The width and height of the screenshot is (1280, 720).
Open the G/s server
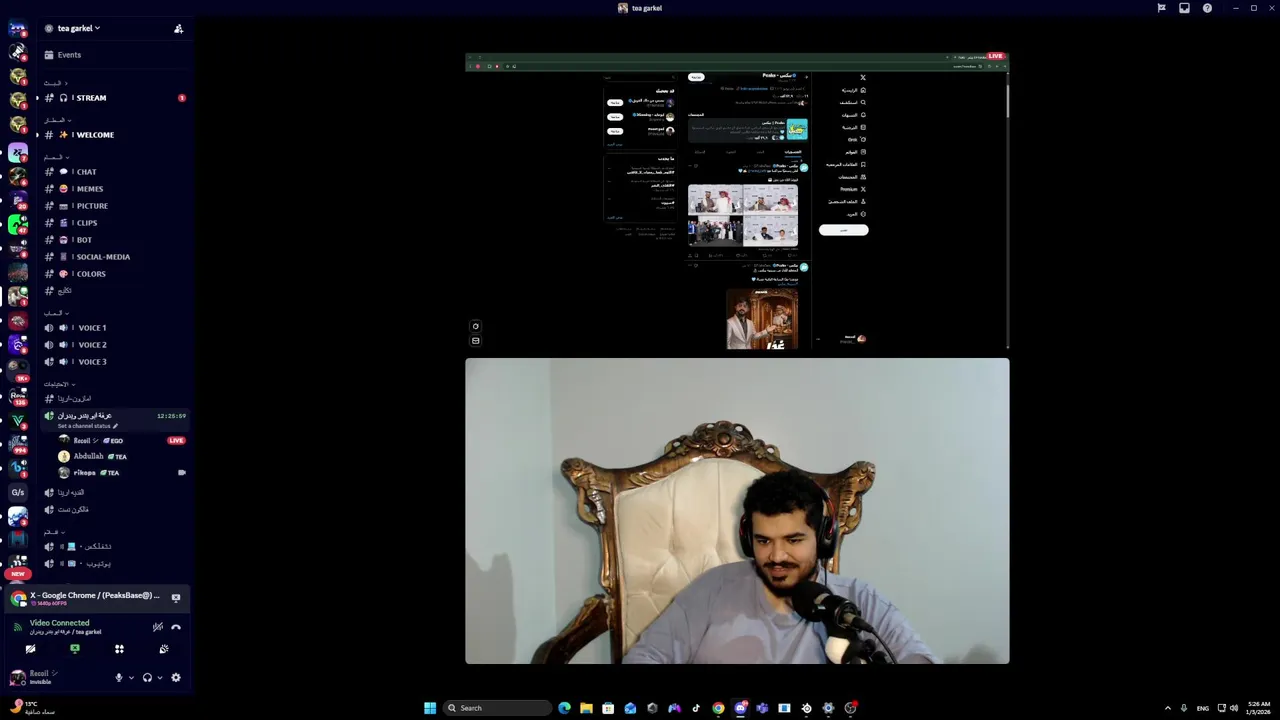coord(18,493)
